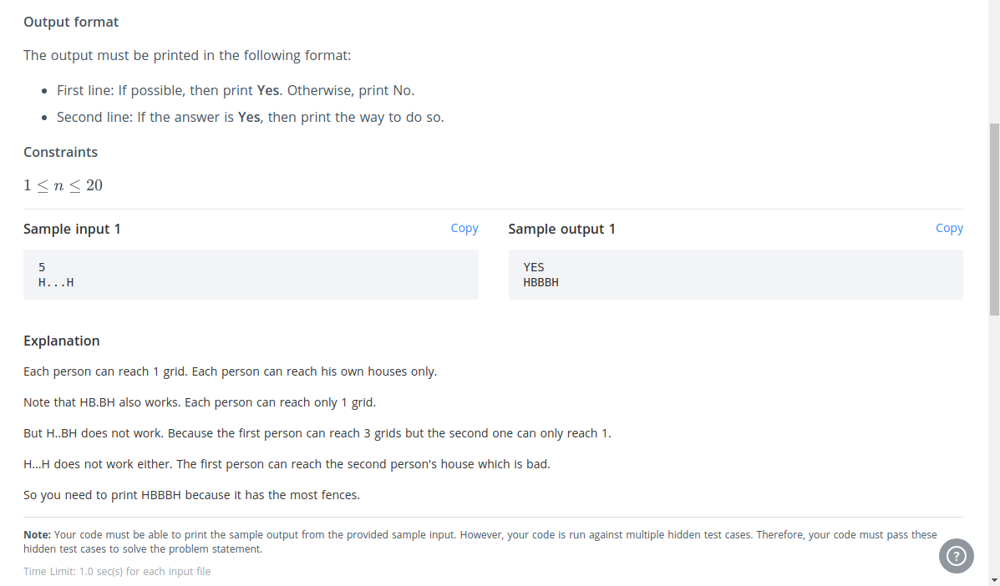Click the Constraints heading
The image size is (1000, 586).
click(61, 152)
